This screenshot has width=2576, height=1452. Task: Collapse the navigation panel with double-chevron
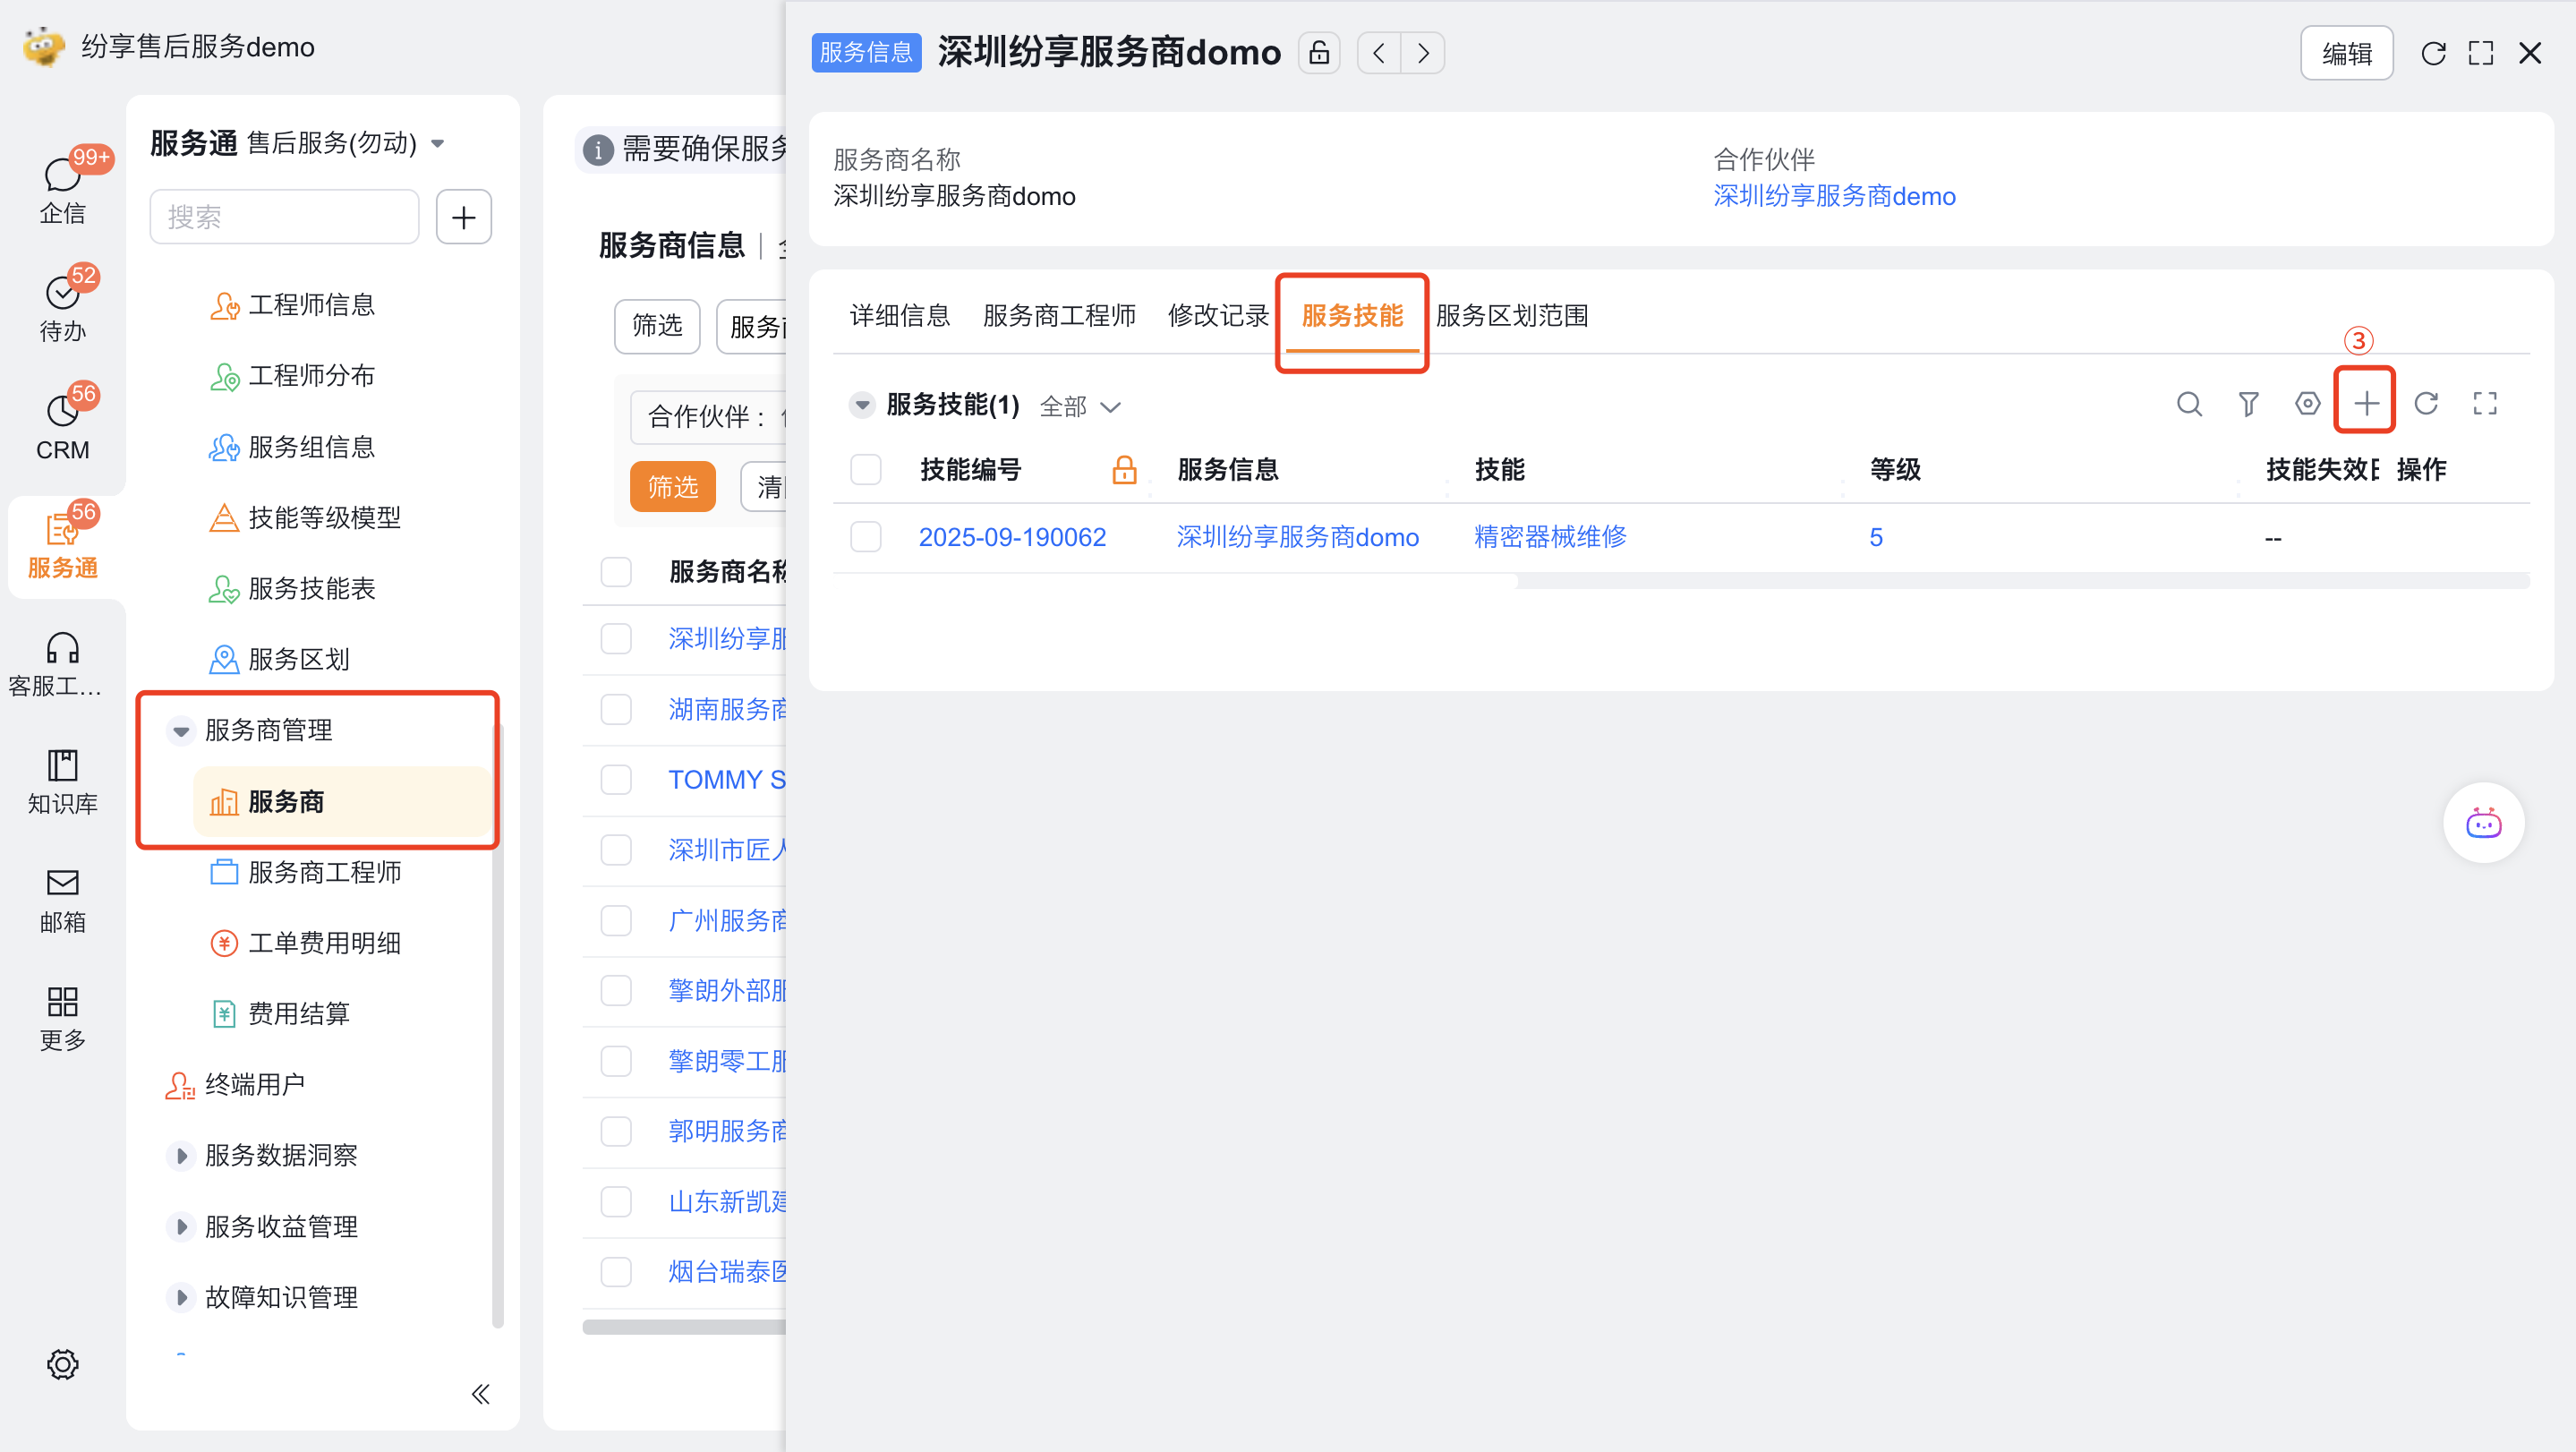pos(480,1394)
